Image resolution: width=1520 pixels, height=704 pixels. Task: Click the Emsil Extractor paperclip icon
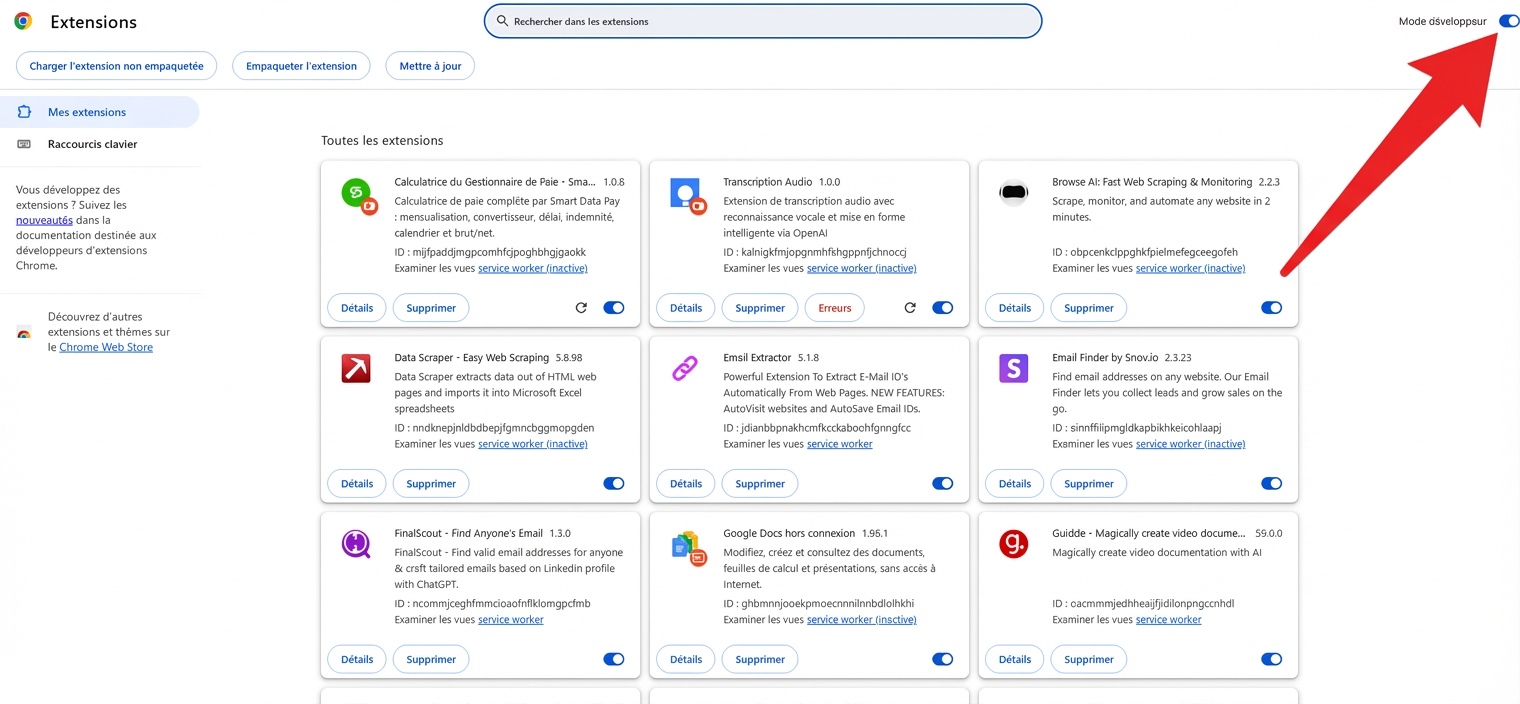tap(685, 368)
